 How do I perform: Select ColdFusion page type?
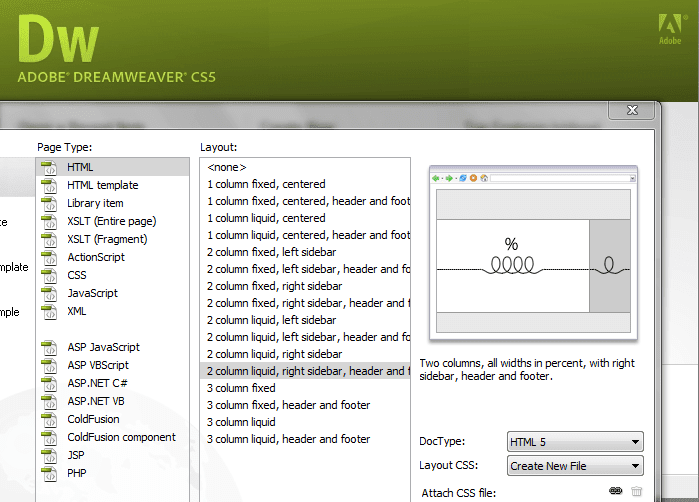(x=112, y=419)
